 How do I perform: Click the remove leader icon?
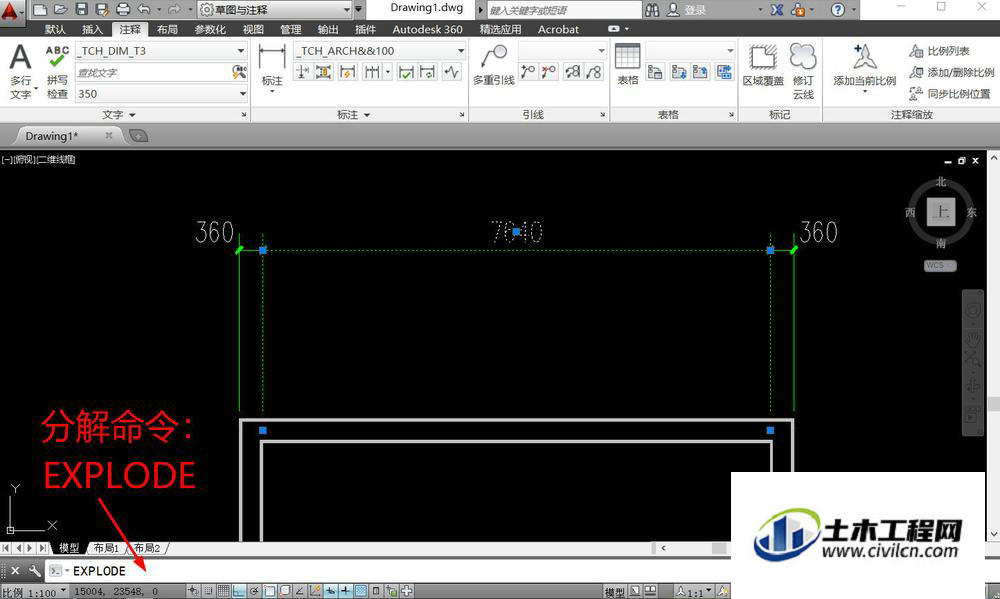tap(548, 72)
